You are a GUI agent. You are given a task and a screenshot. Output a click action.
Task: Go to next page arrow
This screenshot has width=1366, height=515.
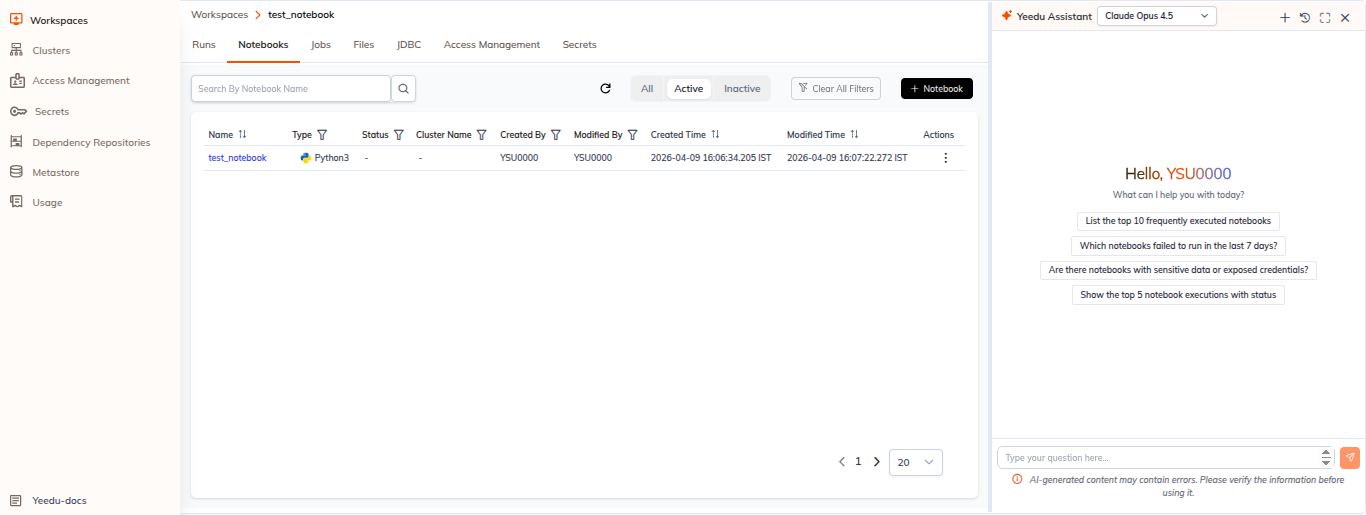pyautogui.click(x=877, y=462)
